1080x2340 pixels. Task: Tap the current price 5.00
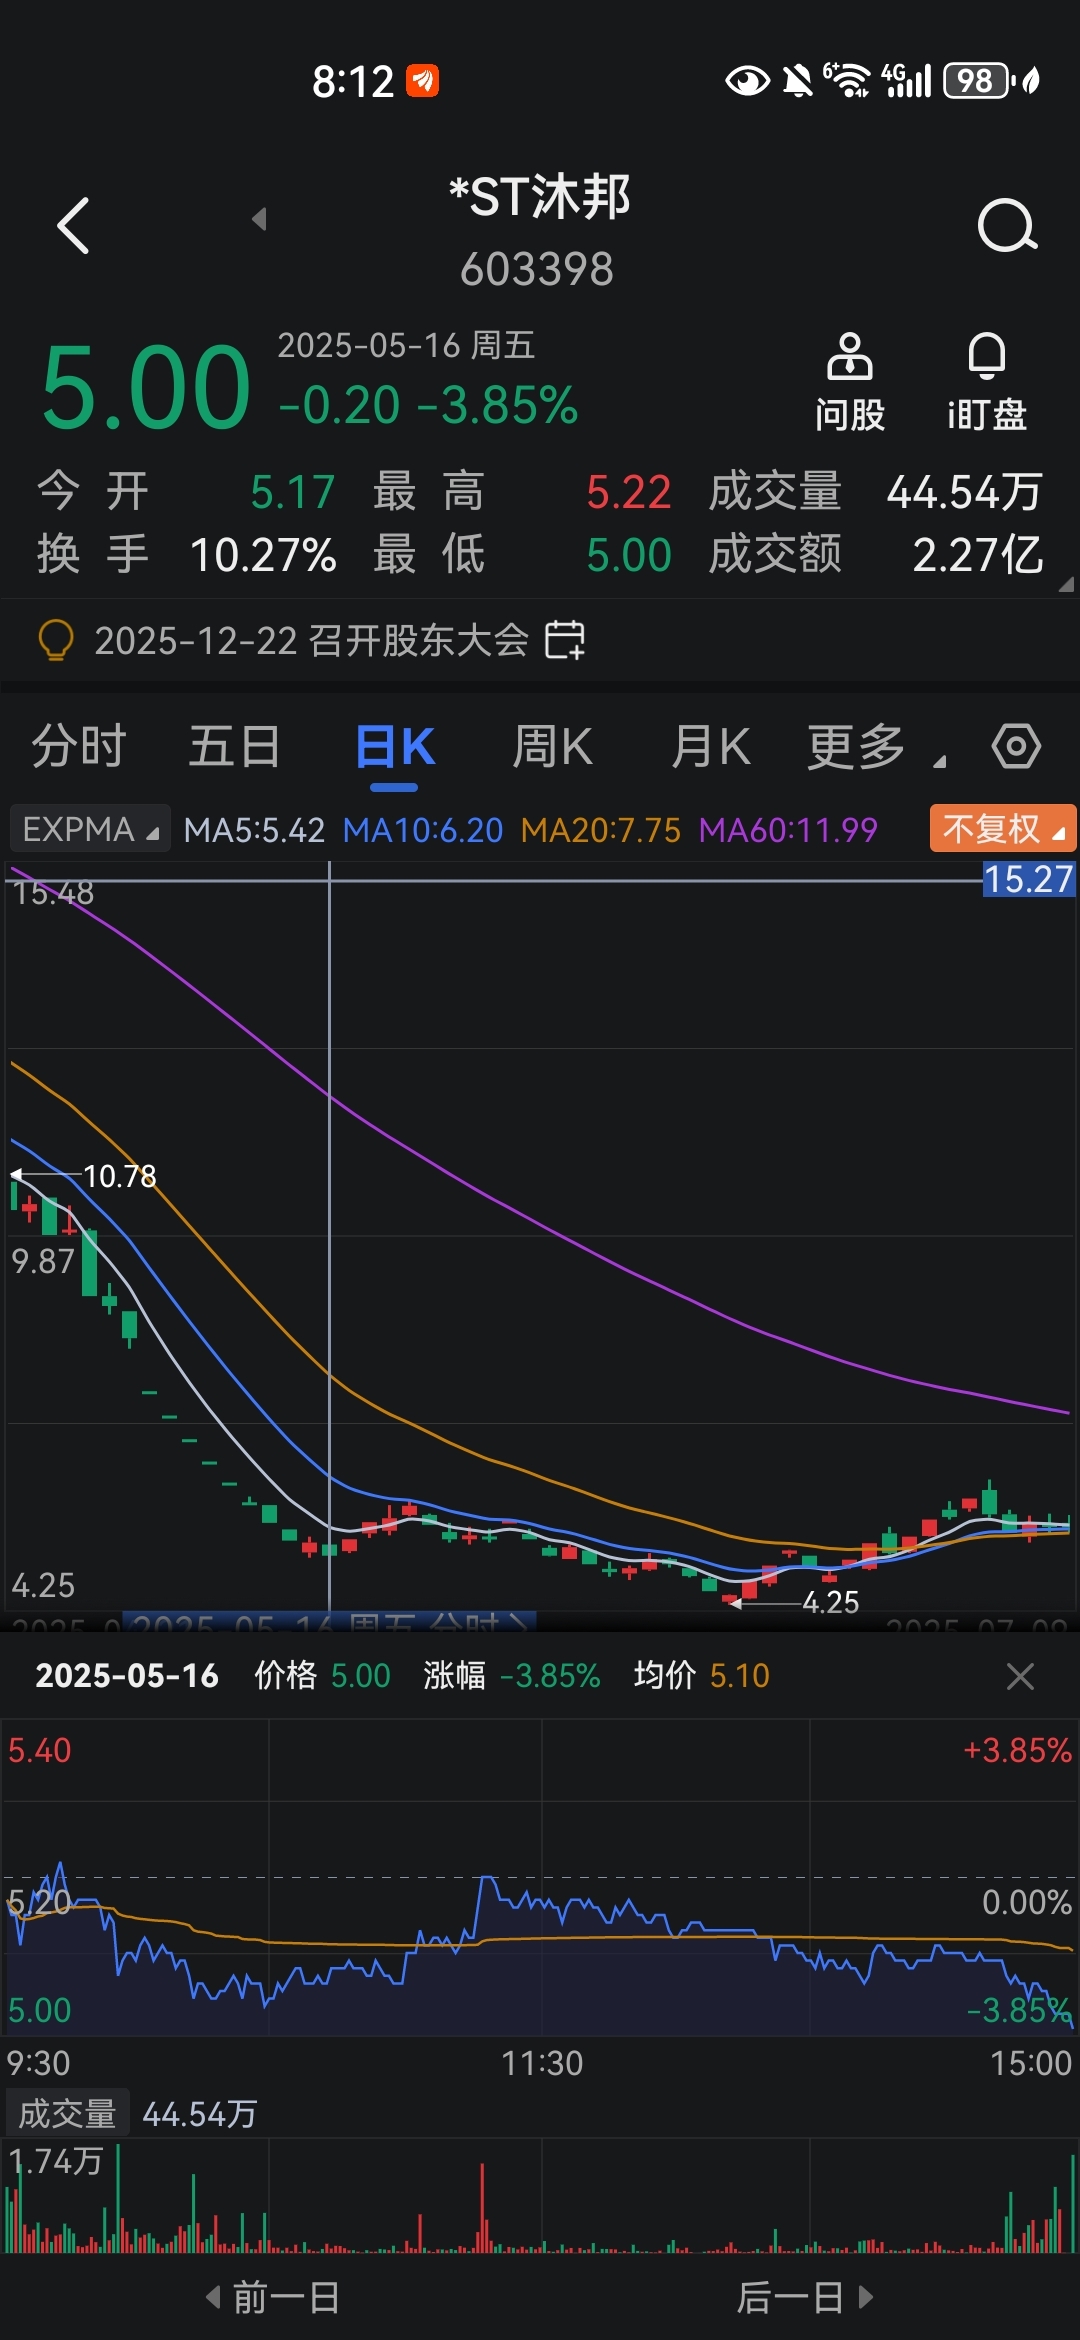(145, 387)
